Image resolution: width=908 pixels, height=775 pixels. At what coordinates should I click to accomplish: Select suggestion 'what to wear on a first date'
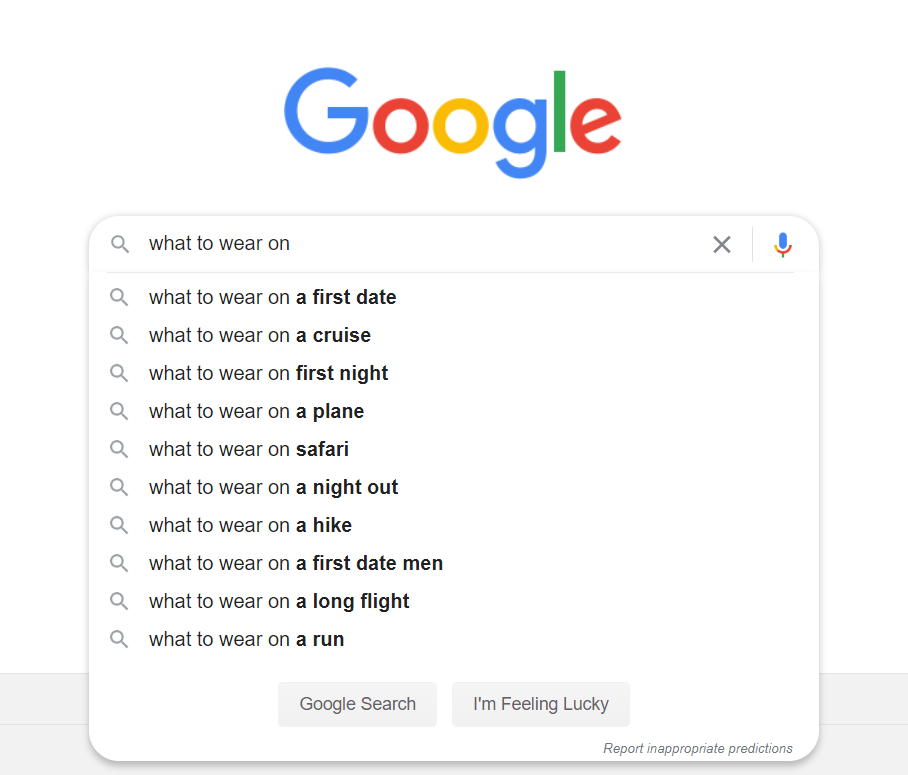454,297
